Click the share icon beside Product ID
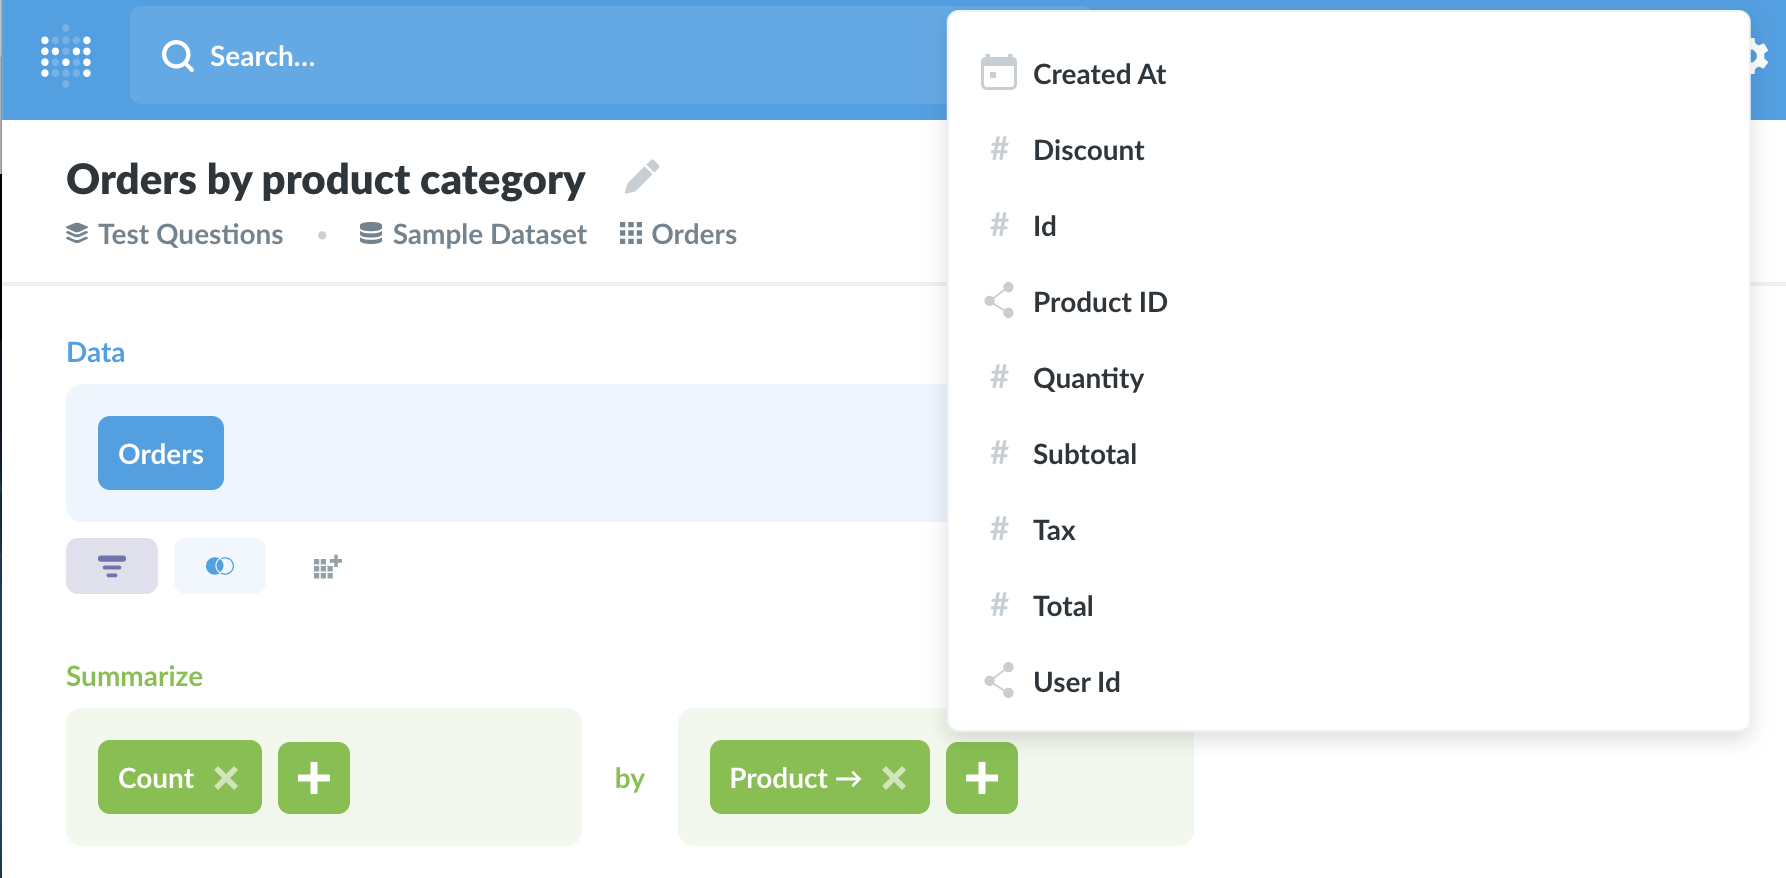The height and width of the screenshot is (878, 1786). [x=999, y=301]
